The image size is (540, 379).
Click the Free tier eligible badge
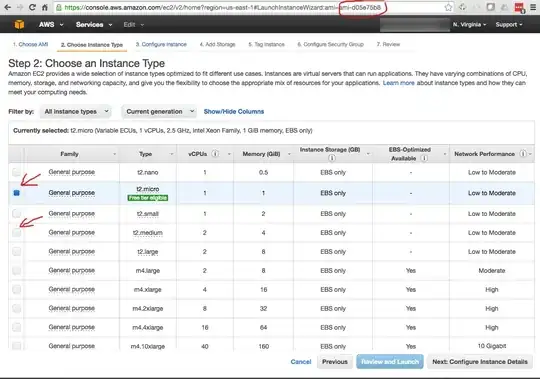(147, 198)
